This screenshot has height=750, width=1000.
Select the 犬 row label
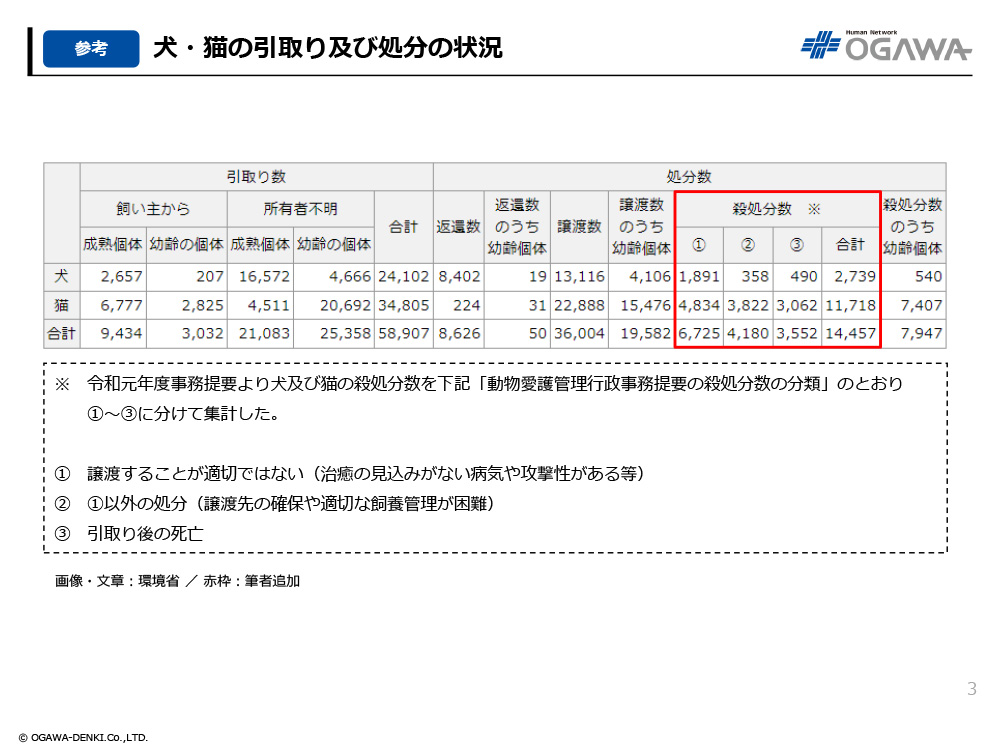62,277
